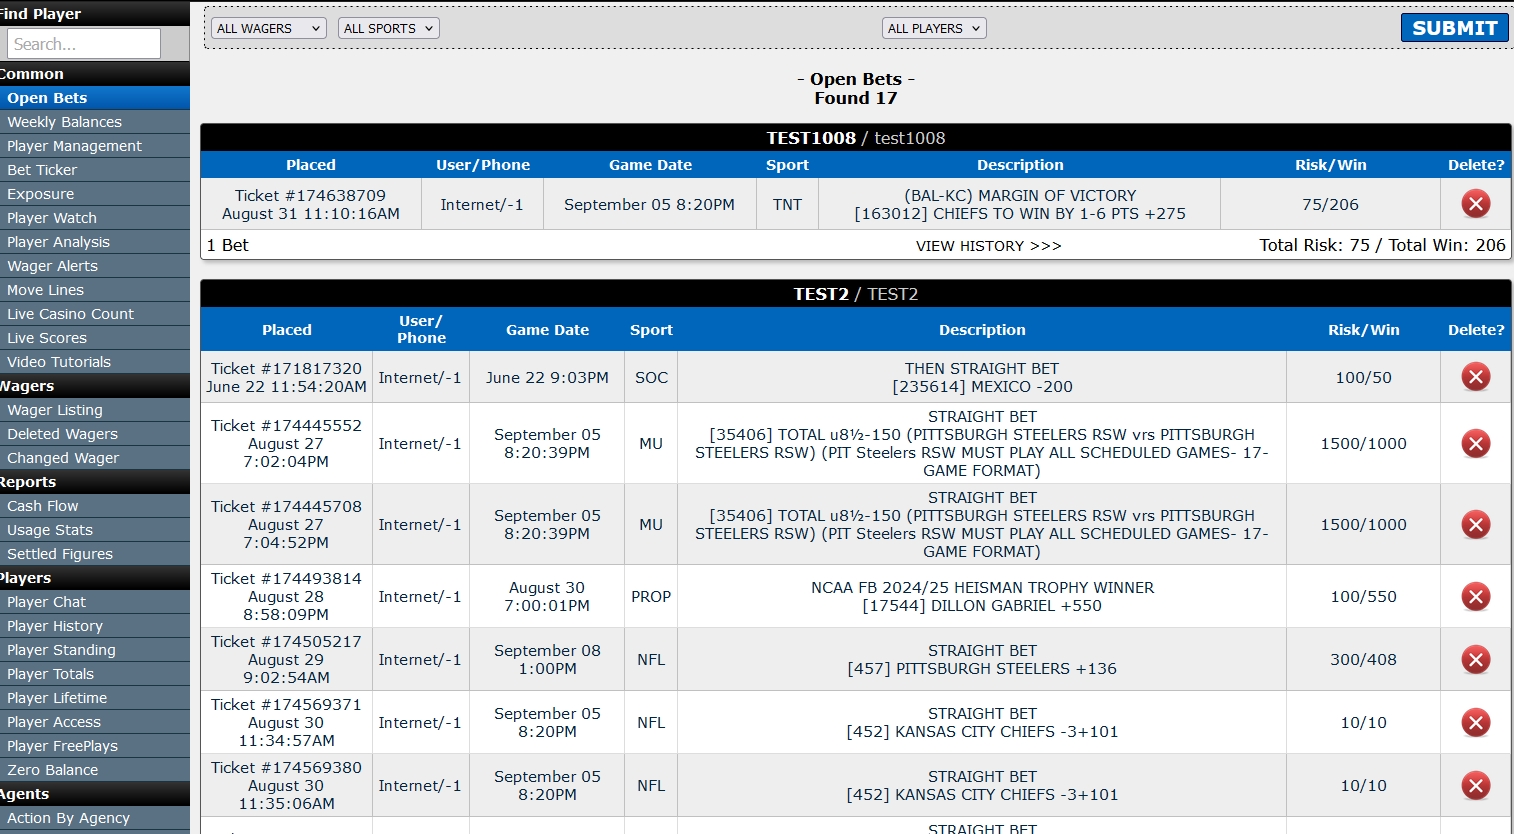Screen dimensions: 1514x834
Task: Open Player Watch
Action: (x=95, y=218)
